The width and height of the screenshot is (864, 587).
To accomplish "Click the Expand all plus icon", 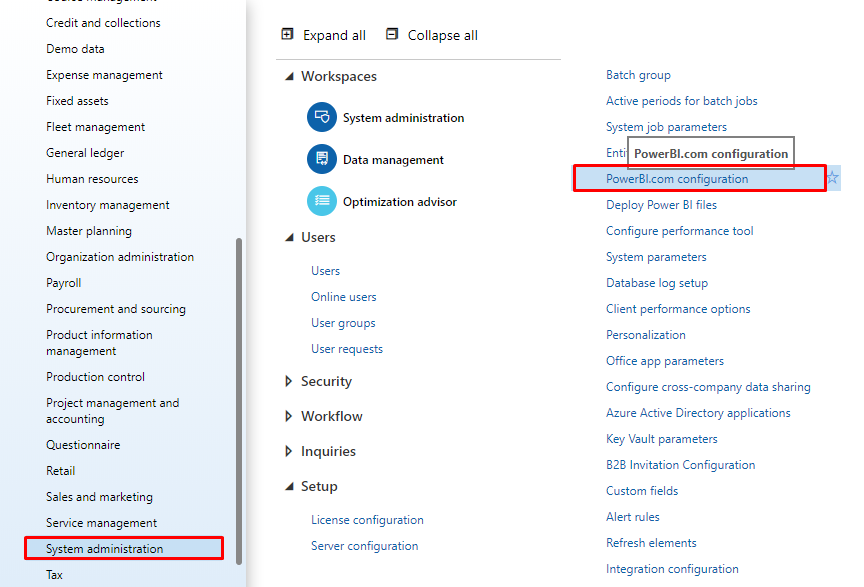I will pos(288,34).
